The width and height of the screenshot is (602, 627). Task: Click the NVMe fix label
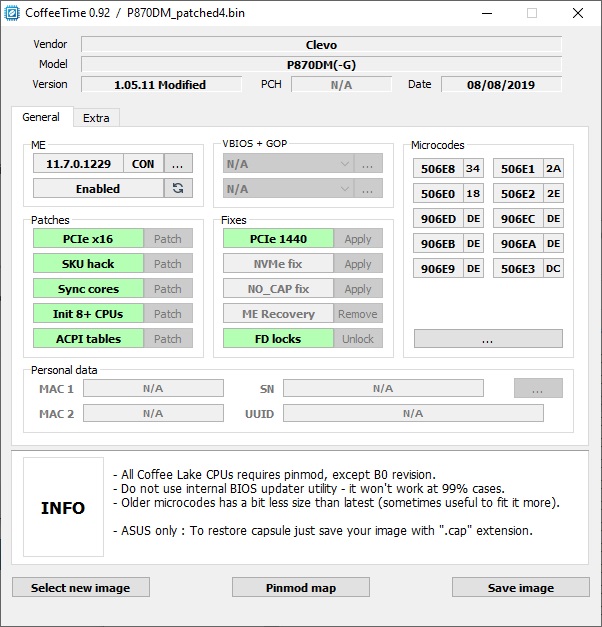[278, 264]
